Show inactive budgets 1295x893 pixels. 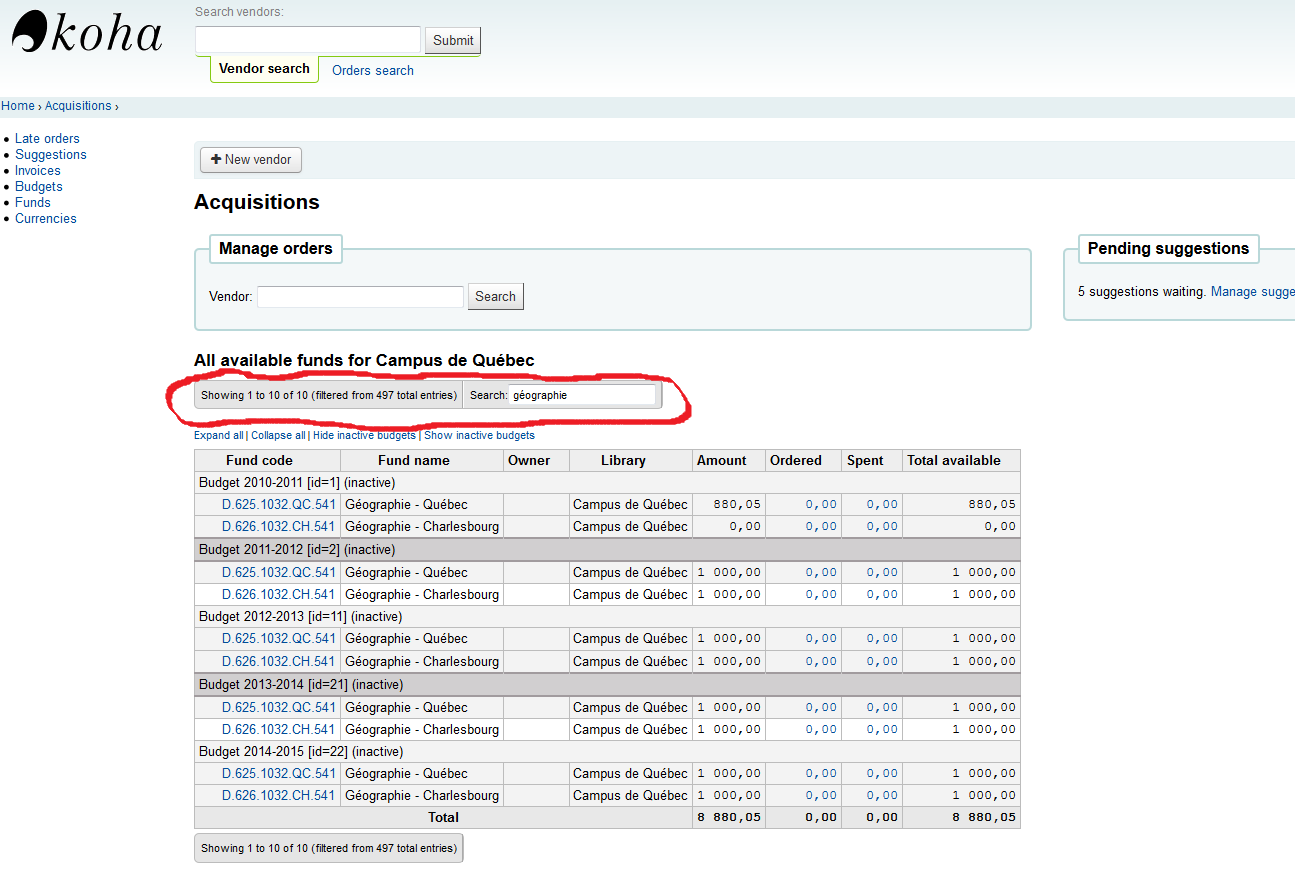tap(479, 436)
